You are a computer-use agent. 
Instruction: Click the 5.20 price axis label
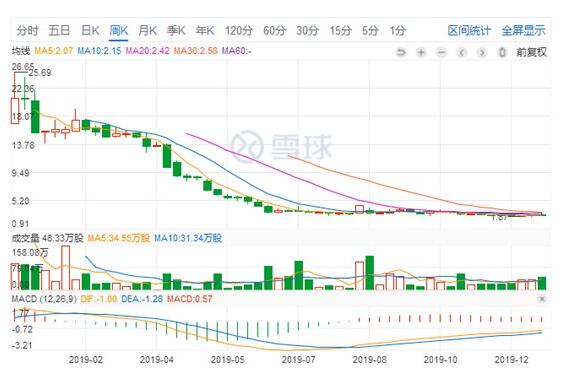click(20, 201)
